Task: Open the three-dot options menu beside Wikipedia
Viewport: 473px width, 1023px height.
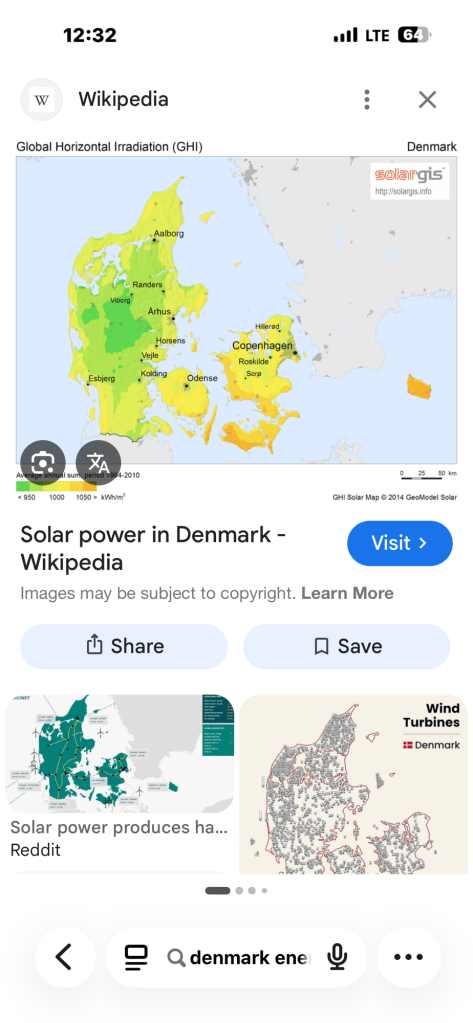Action: [367, 100]
